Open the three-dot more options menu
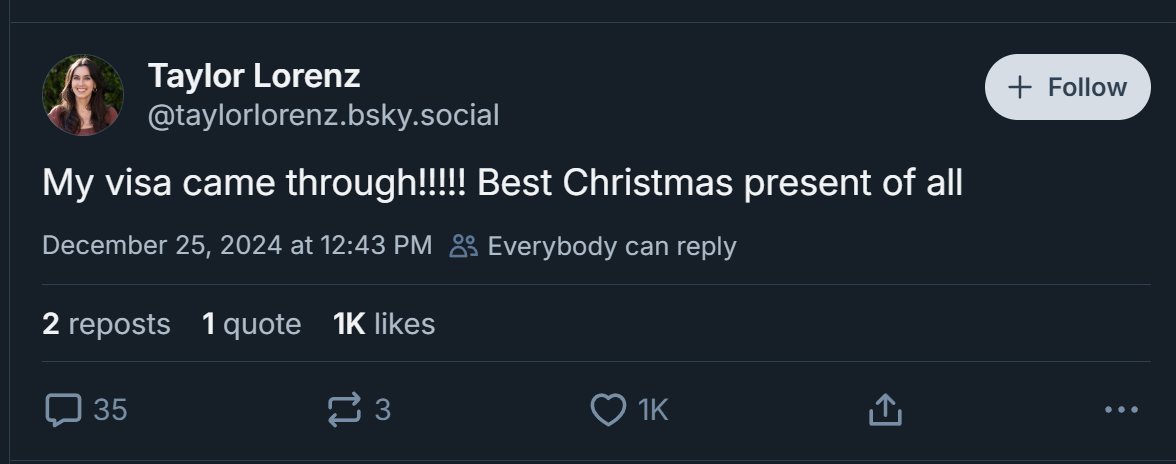Screen dimensions: 1176x464 click(x=1121, y=409)
